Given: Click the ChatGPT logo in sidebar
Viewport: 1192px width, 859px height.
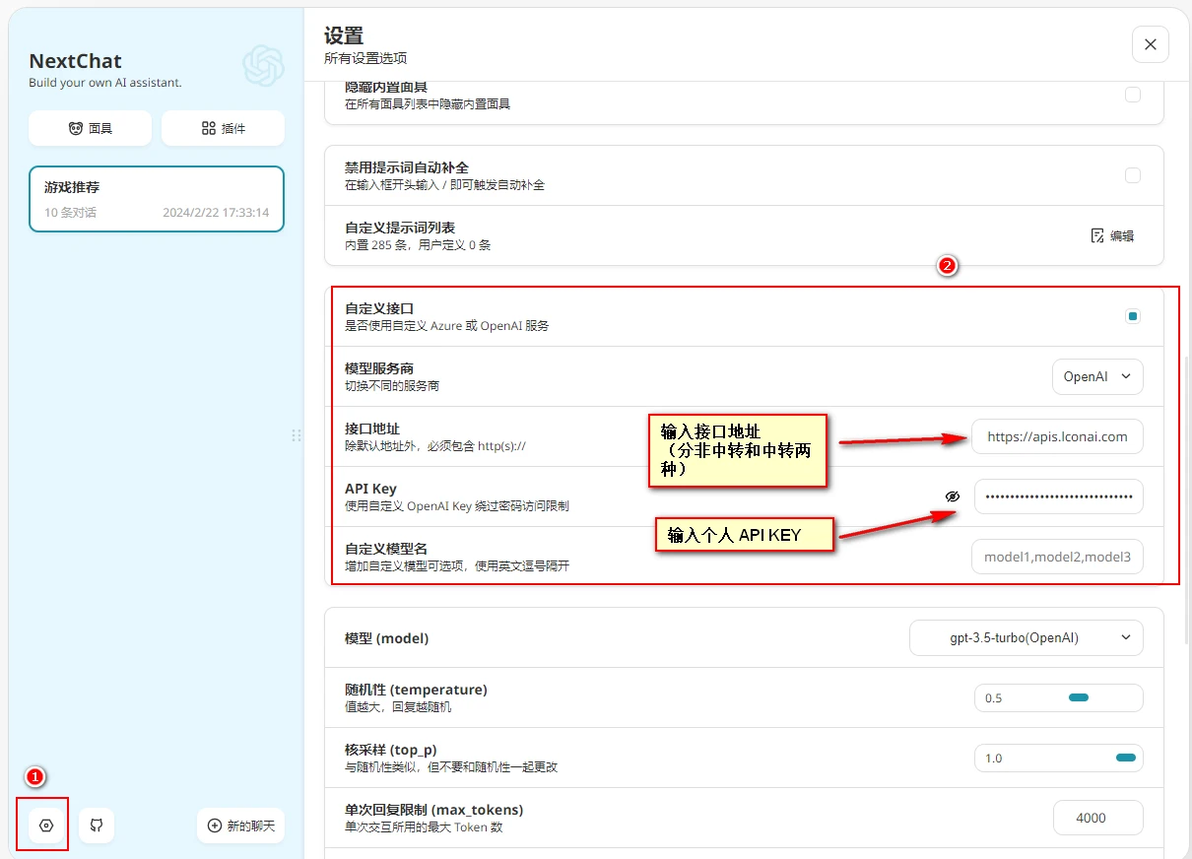Looking at the screenshot, I should click(x=263, y=66).
